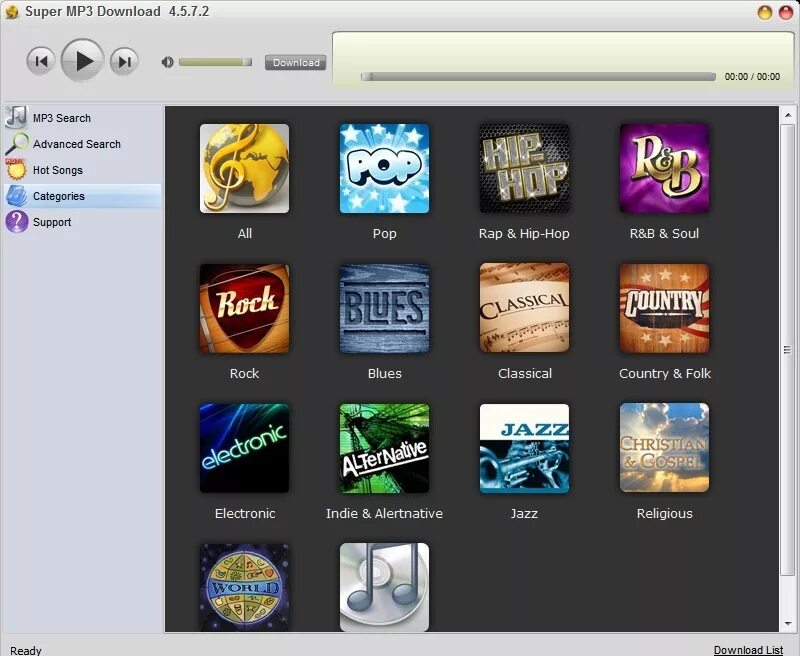Click the 00:00 / 00:00 time display
The height and width of the screenshot is (656, 800).
tap(752, 77)
